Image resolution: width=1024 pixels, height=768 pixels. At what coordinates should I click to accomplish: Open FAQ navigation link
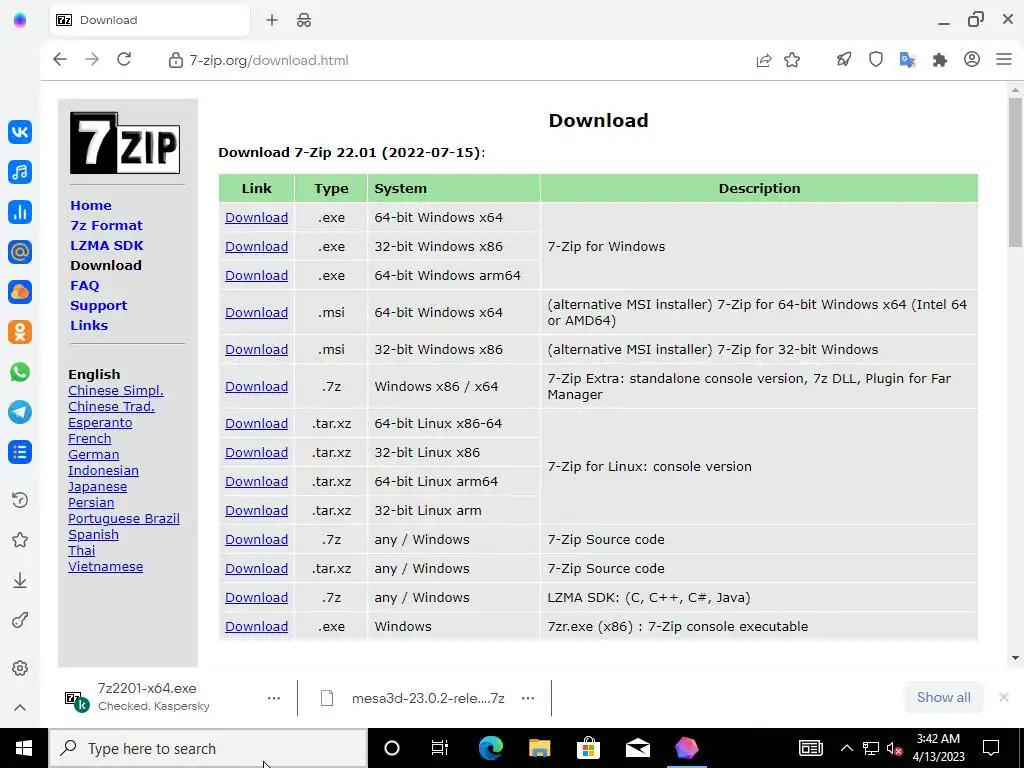[x=84, y=285]
